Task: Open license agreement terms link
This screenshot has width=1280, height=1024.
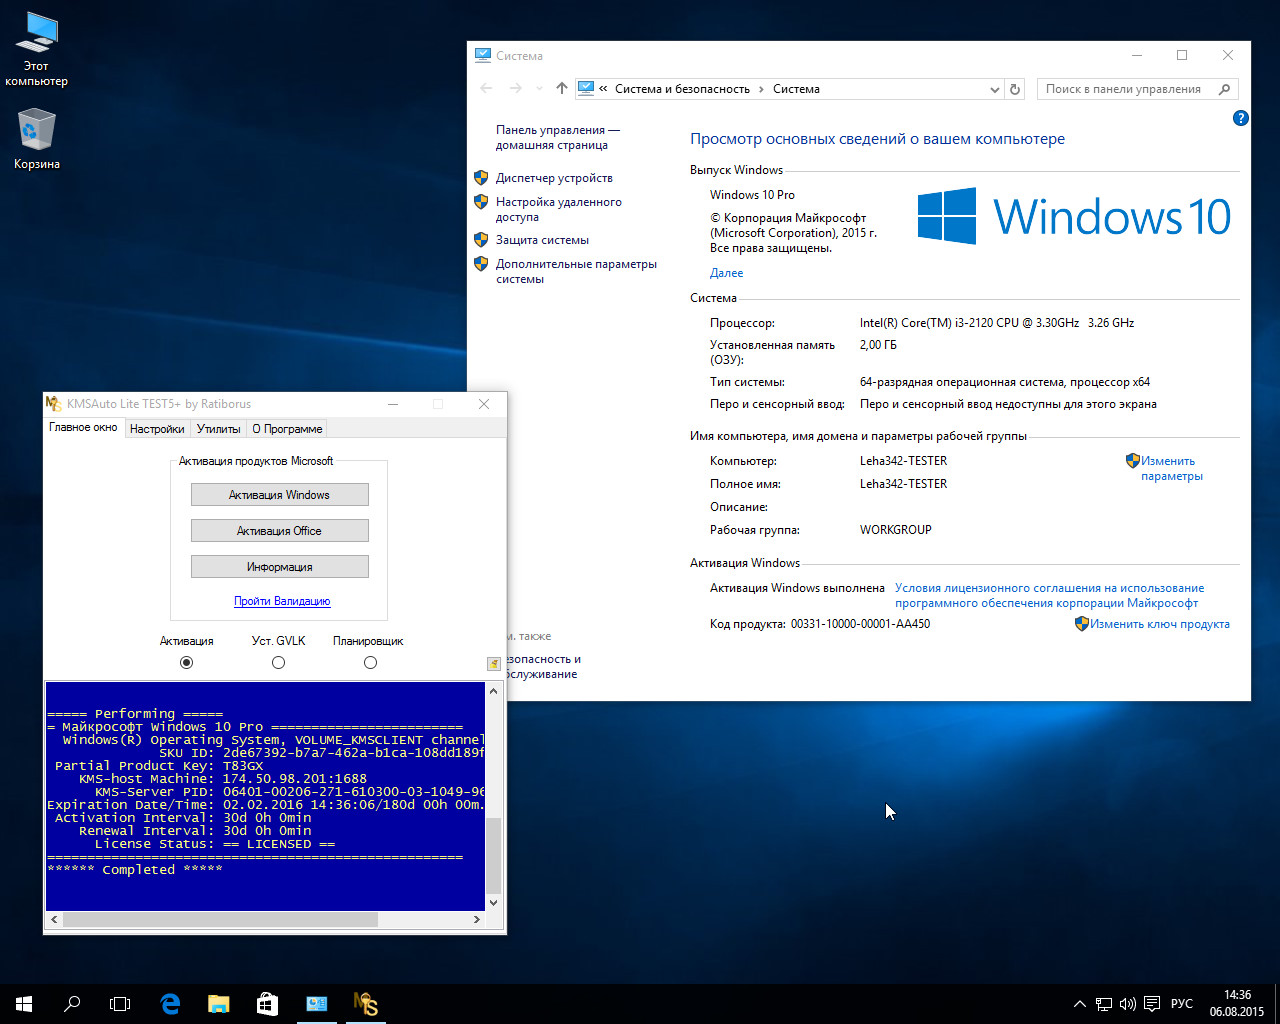Action: click(x=1049, y=595)
